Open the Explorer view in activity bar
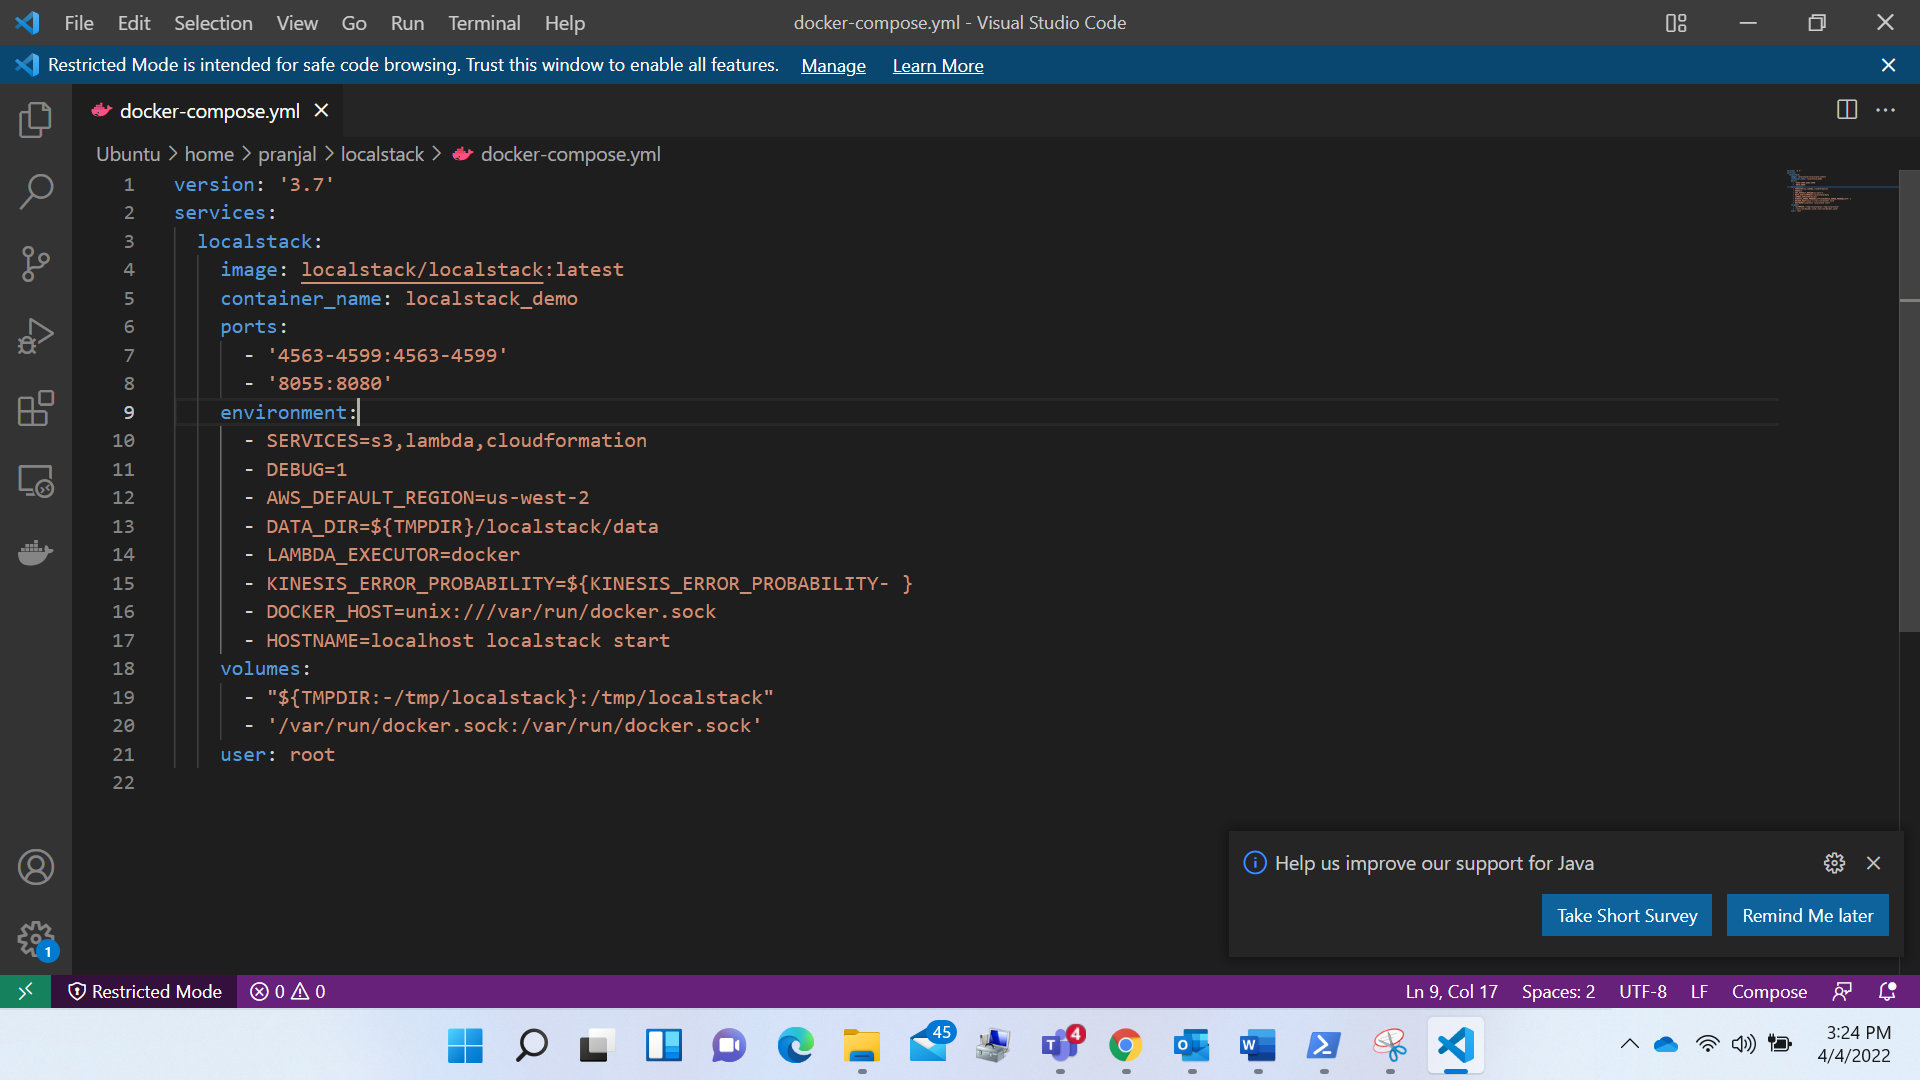The image size is (1920, 1080). coord(36,120)
